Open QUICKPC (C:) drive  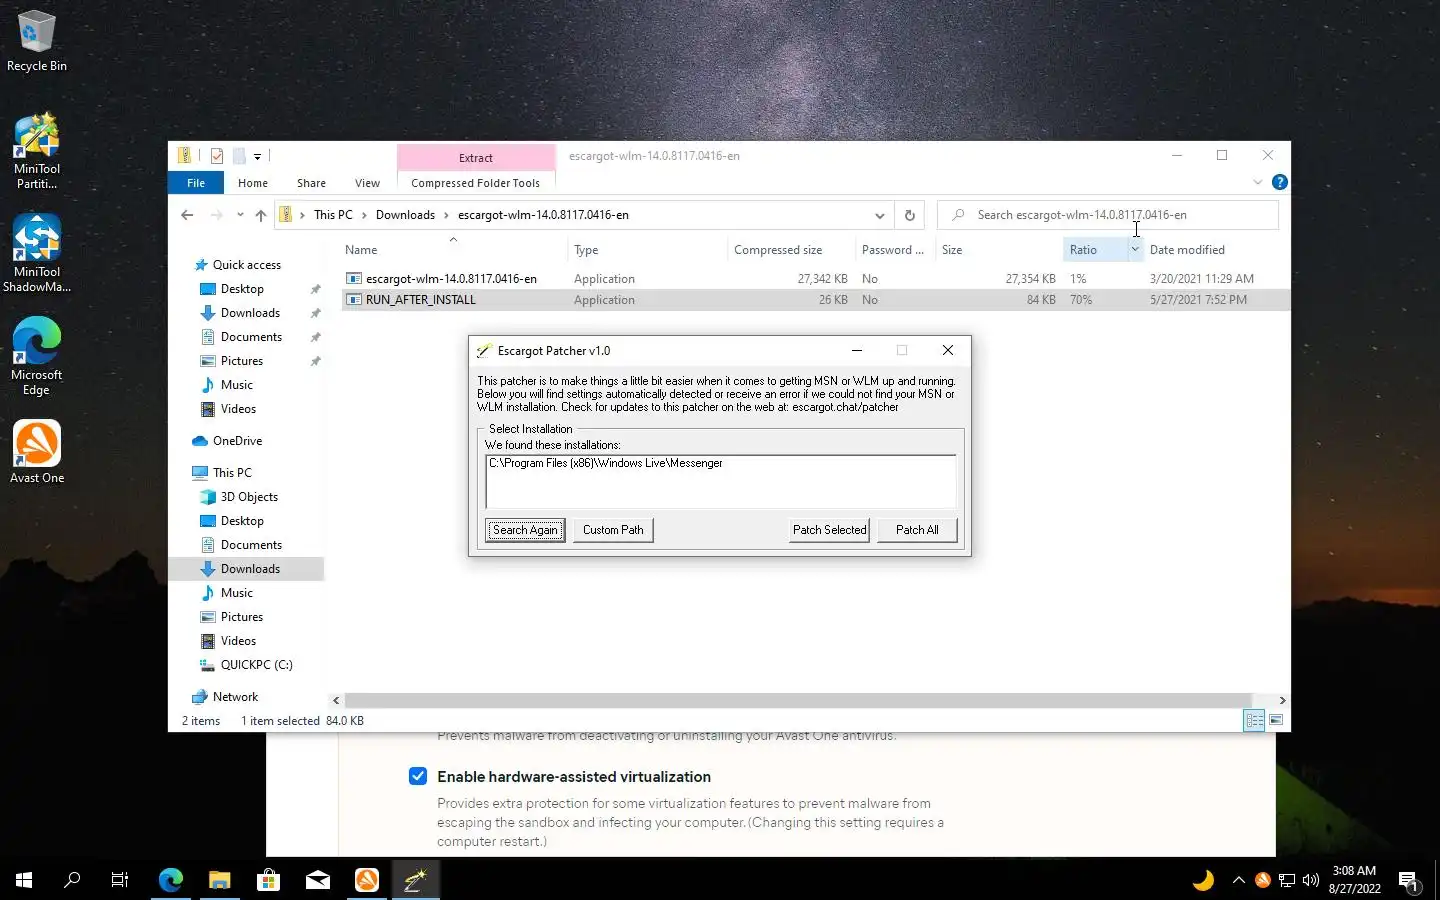pos(256,665)
